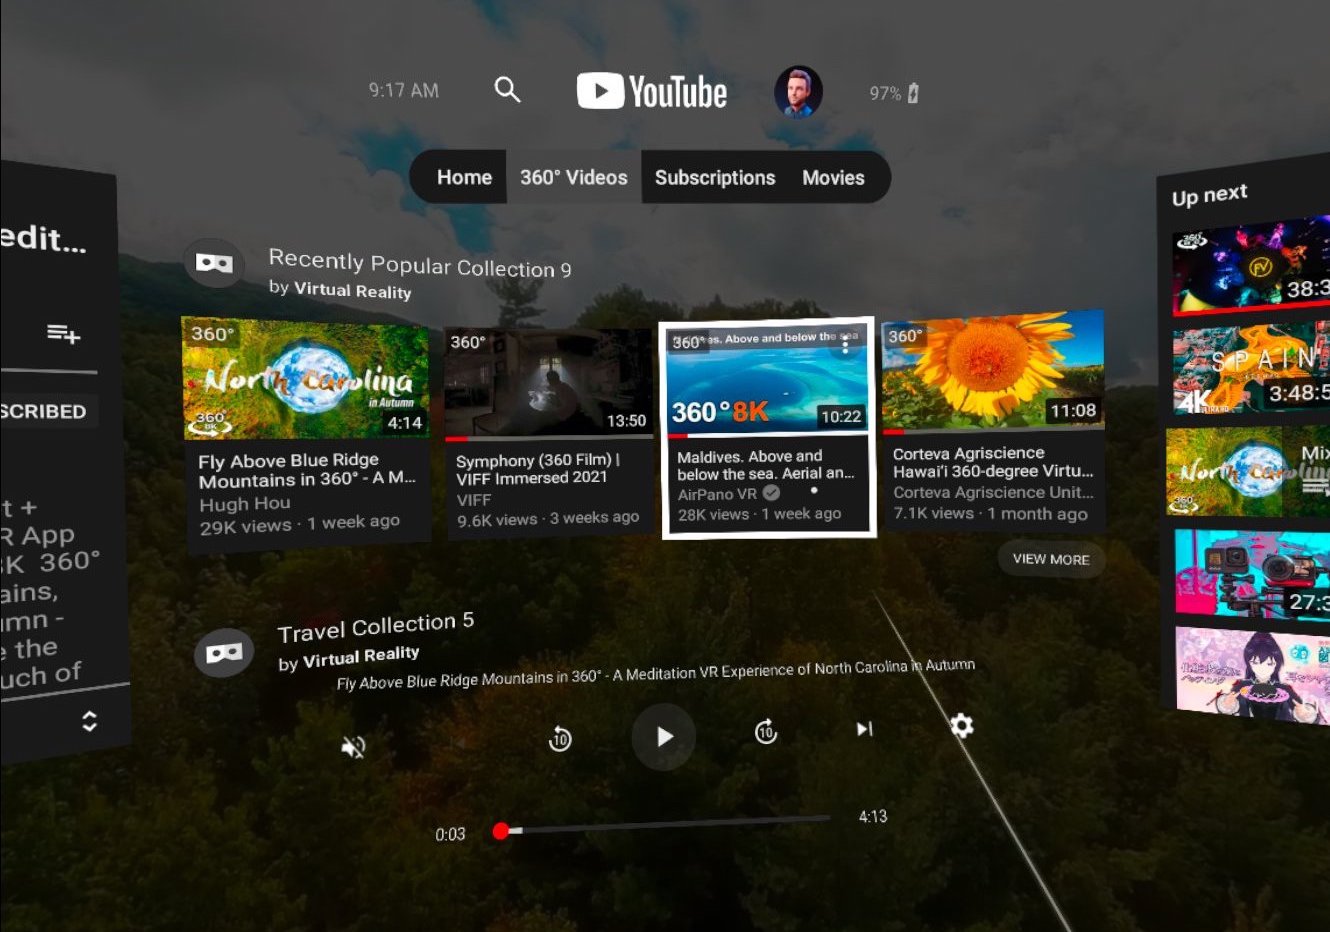Click the add to playlist icon
1330x932 pixels.
(x=63, y=336)
